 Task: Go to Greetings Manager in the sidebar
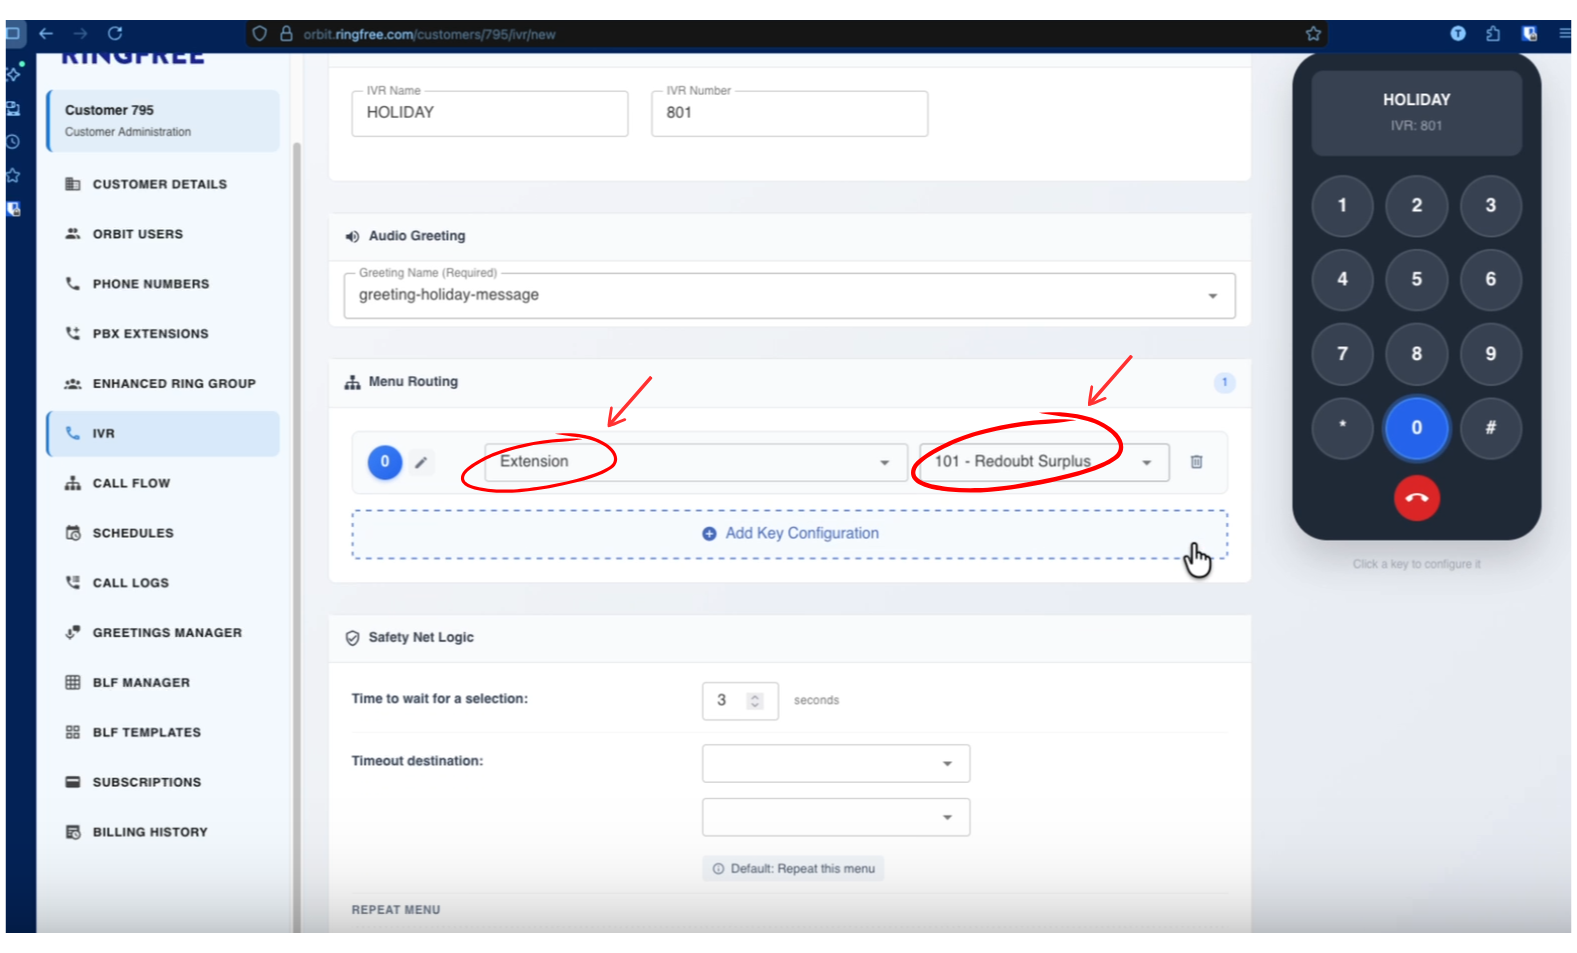coord(167,633)
